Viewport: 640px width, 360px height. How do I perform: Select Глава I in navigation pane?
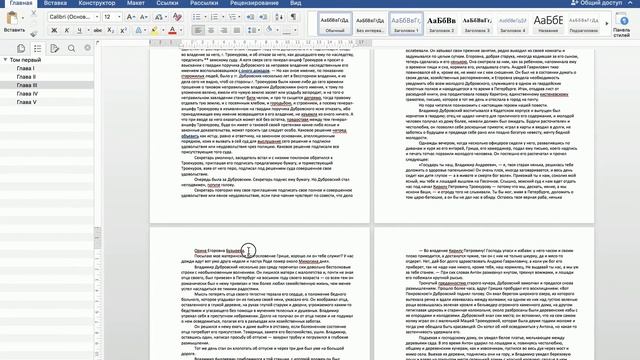pyautogui.click(x=25, y=68)
